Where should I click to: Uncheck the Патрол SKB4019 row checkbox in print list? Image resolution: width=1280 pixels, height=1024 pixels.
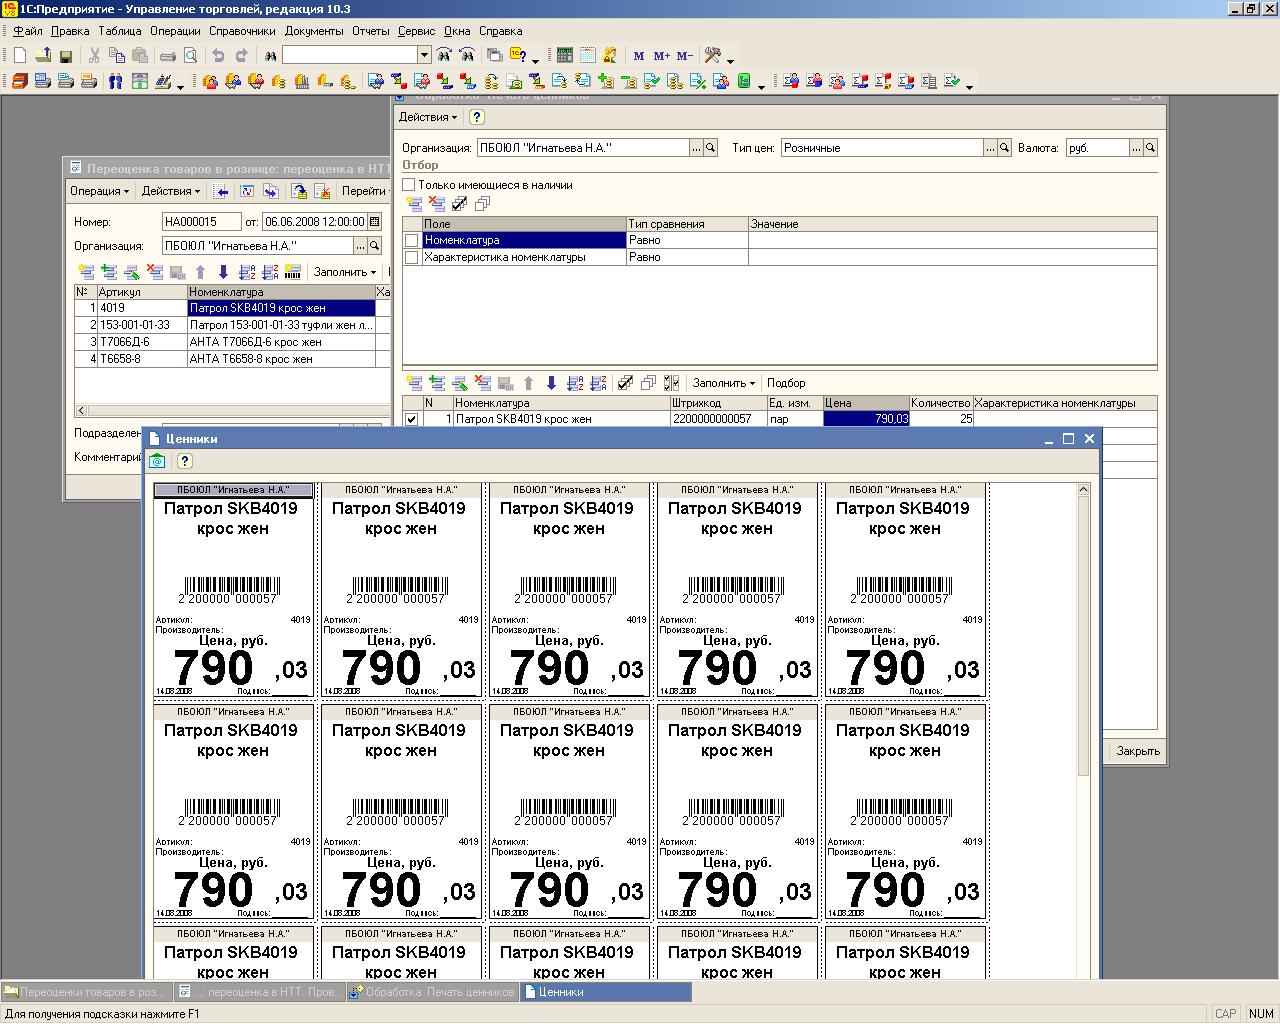point(411,420)
